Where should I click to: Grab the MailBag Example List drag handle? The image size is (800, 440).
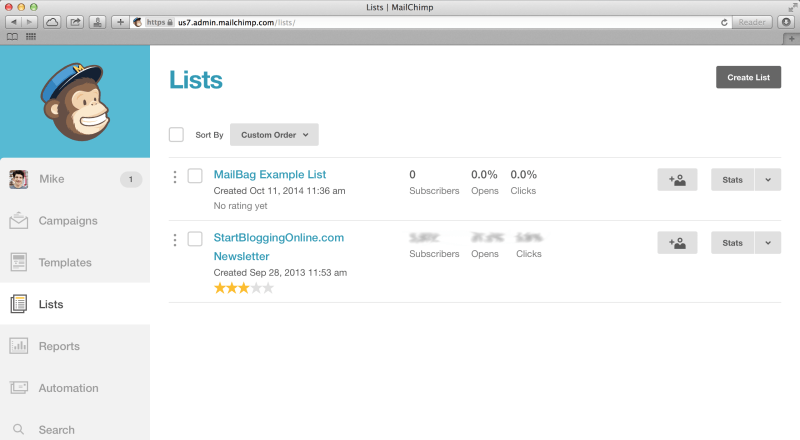[175, 177]
